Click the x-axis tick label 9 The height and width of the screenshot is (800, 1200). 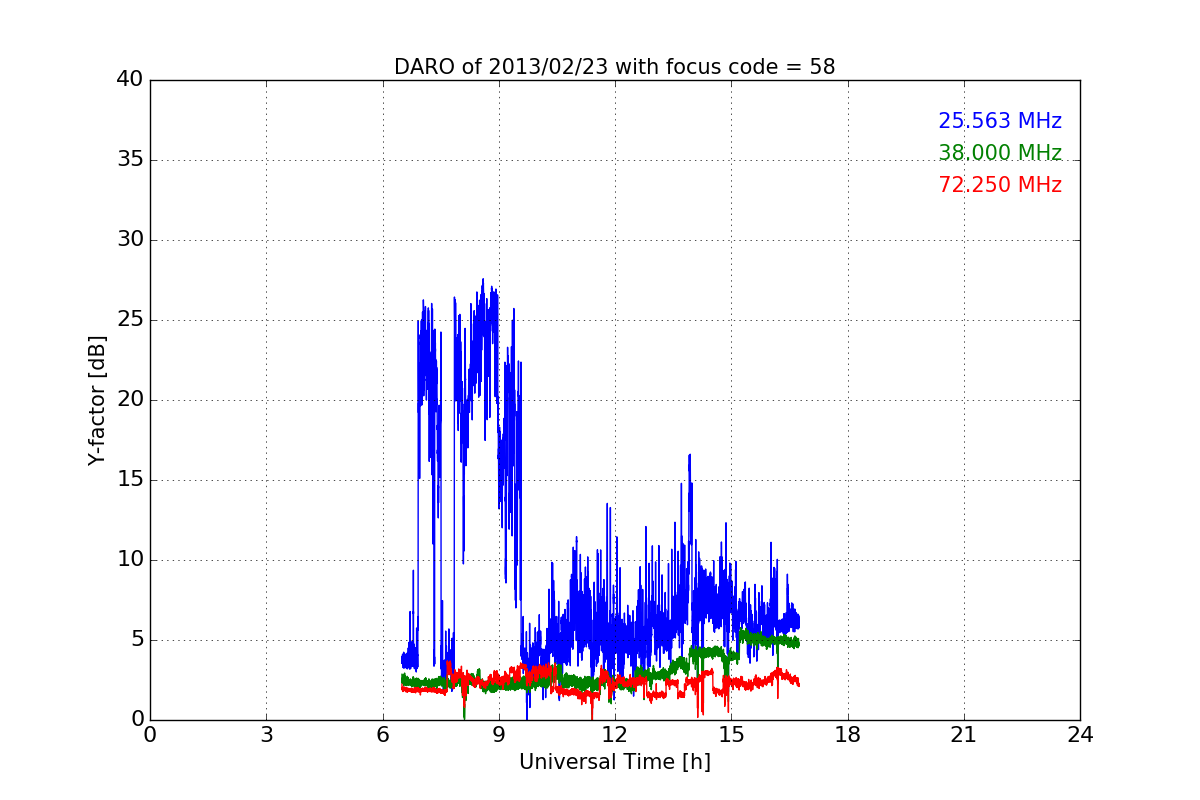[x=499, y=735]
